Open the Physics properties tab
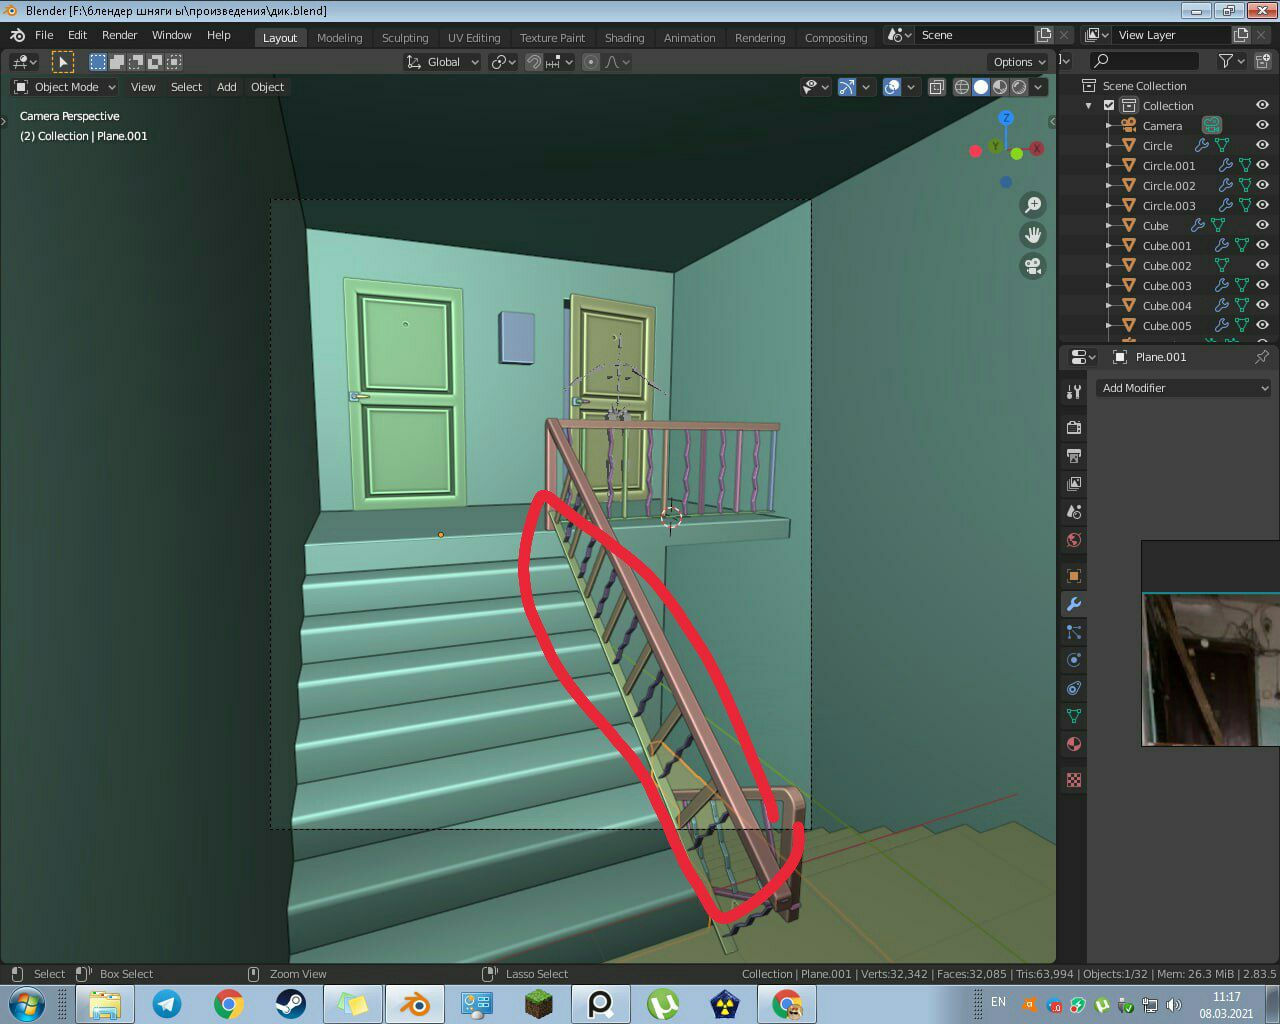The image size is (1280, 1024). click(x=1073, y=660)
